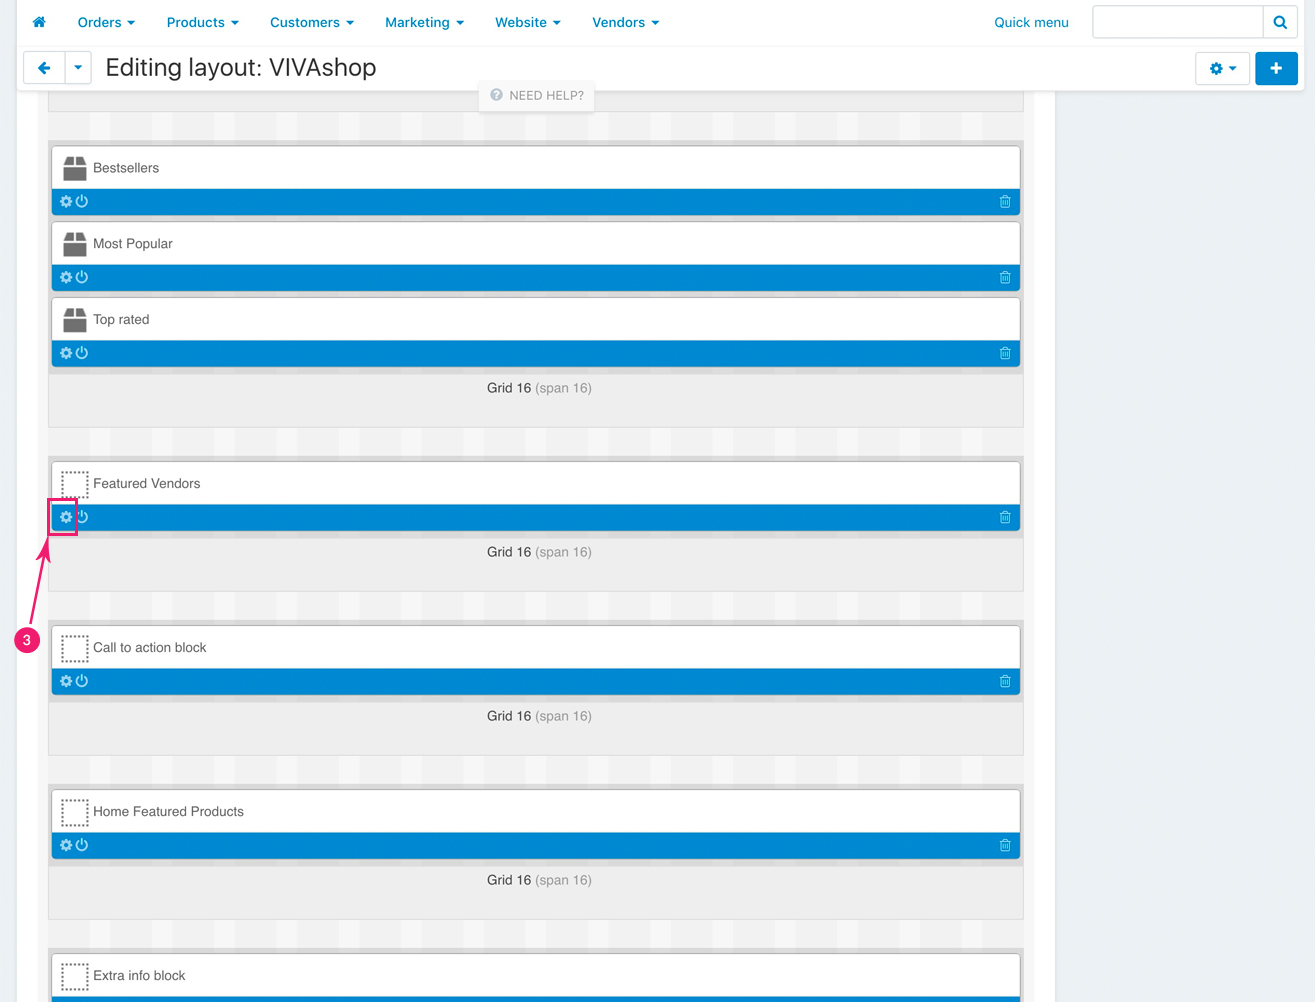Click the back arrow button
1315x1002 pixels.
44,68
